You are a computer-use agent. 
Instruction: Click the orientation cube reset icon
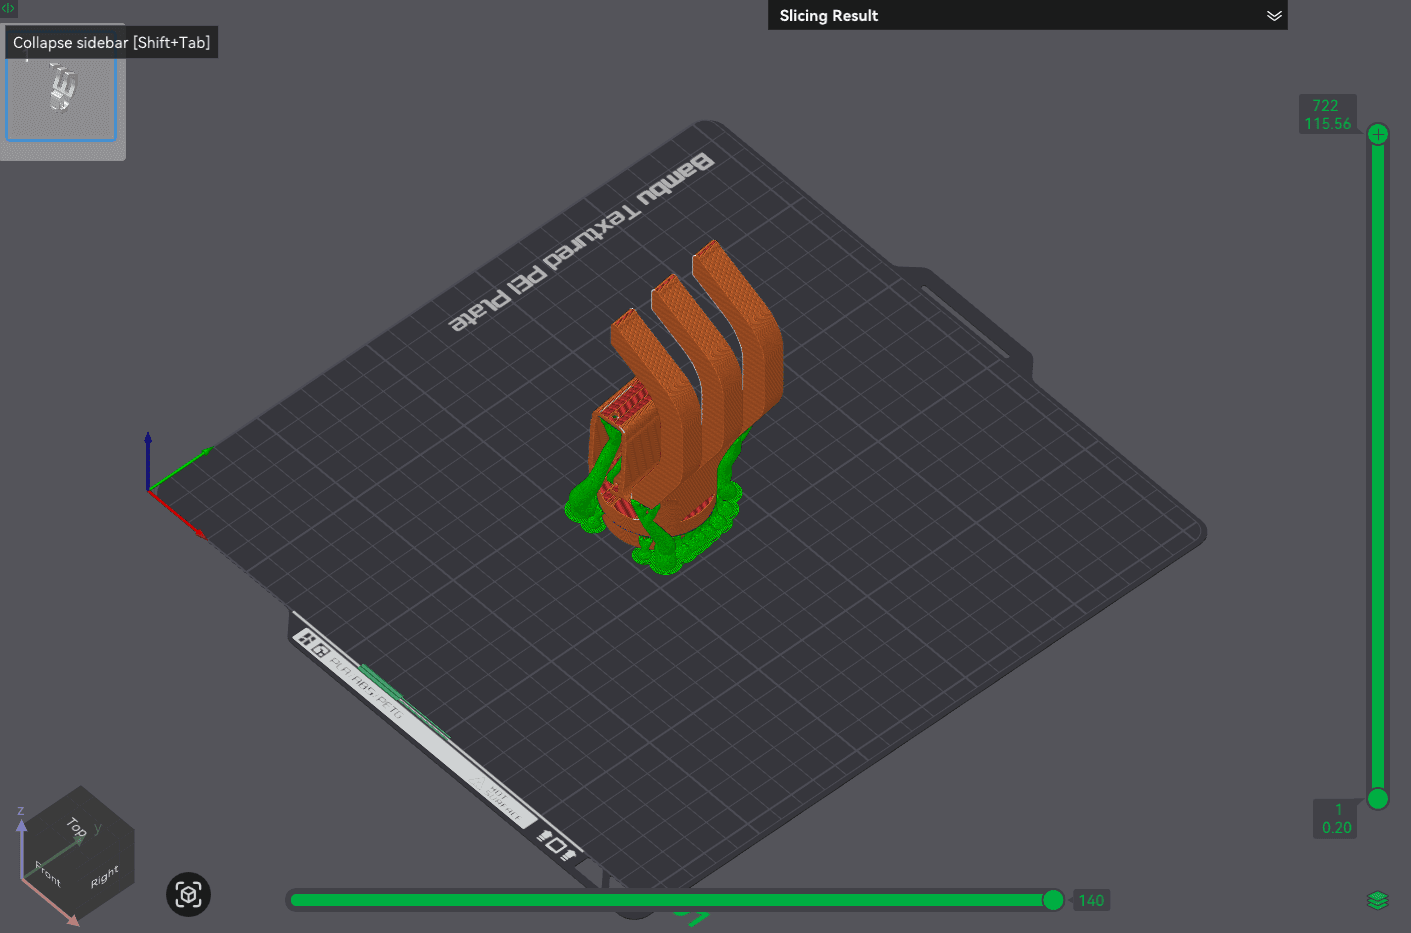coord(187,895)
